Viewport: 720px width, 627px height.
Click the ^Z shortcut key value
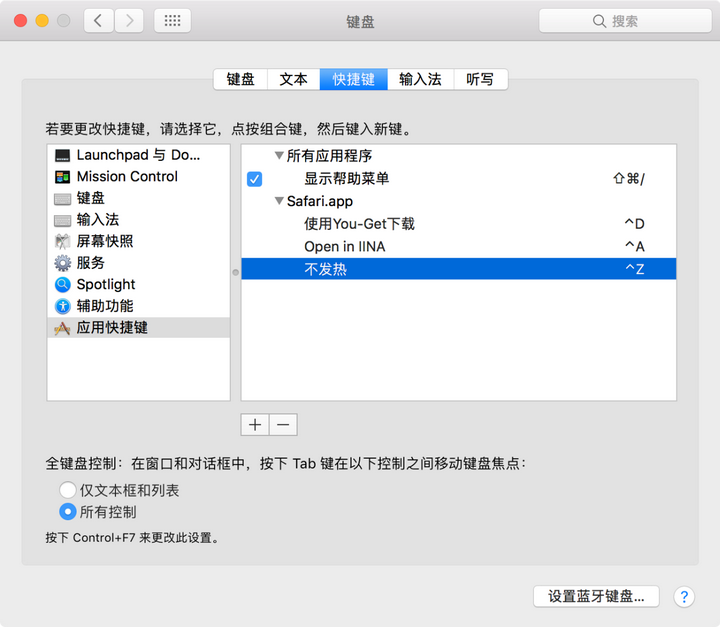[635, 269]
